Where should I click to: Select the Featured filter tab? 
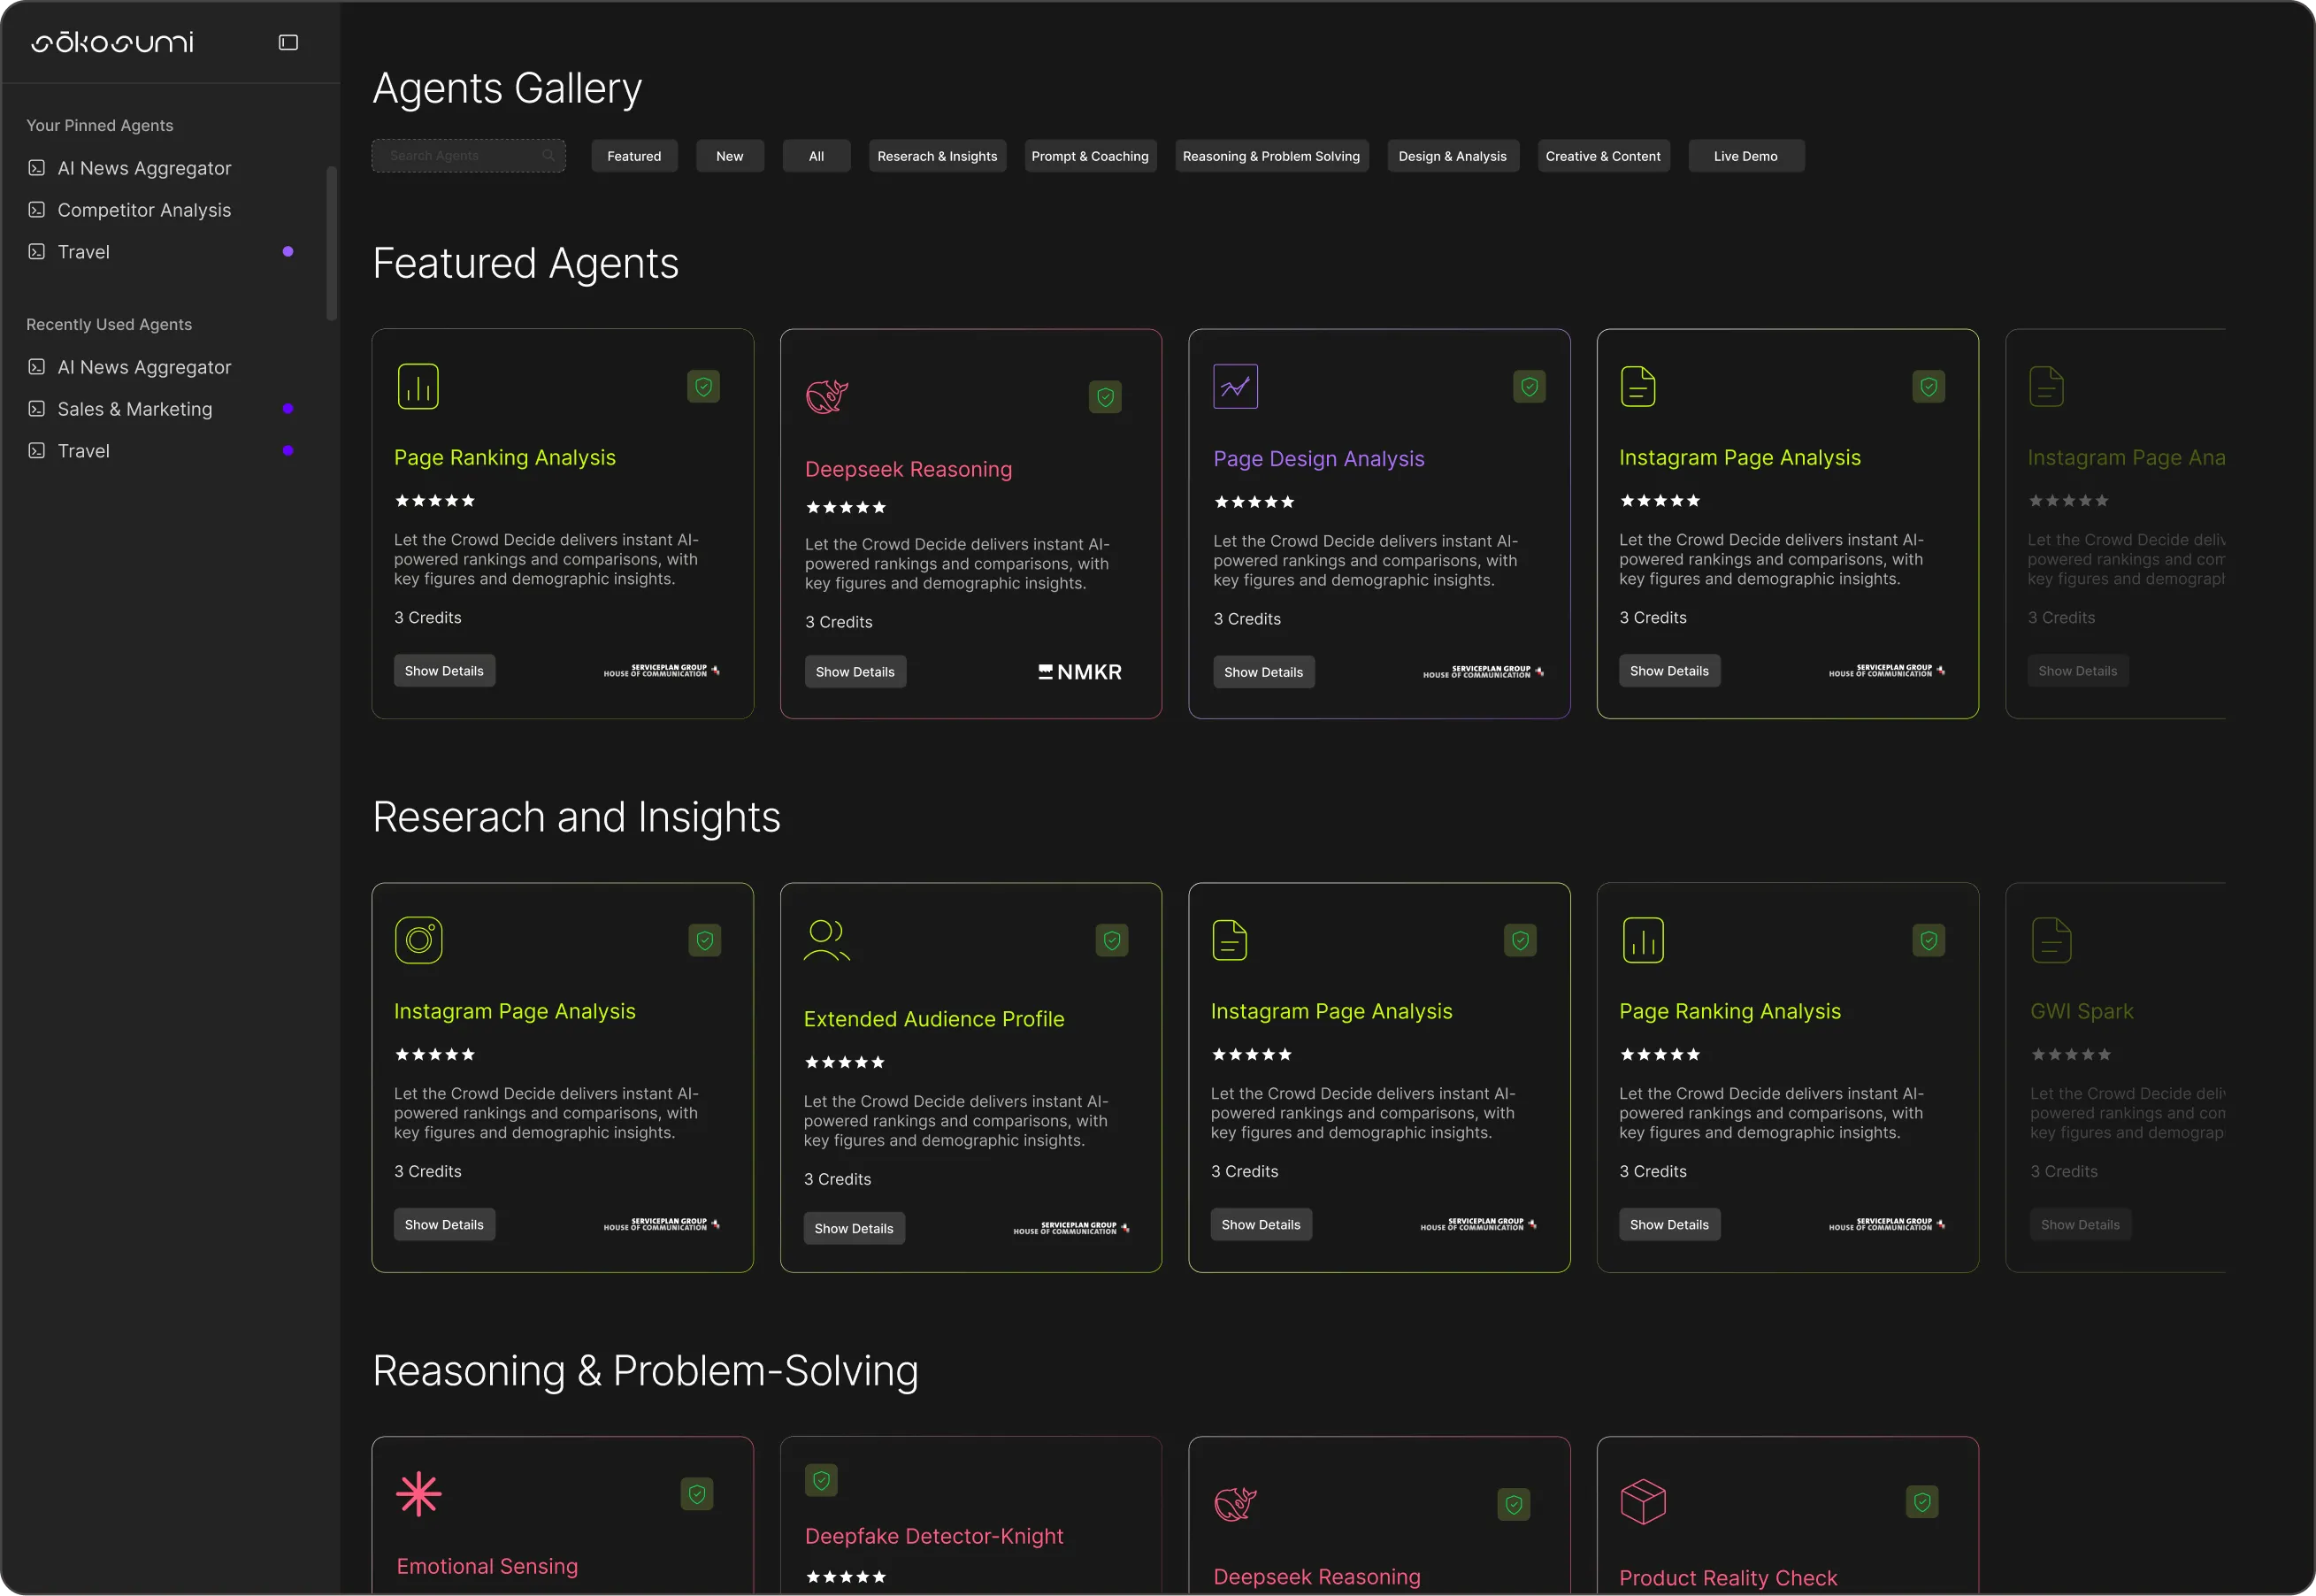[634, 156]
